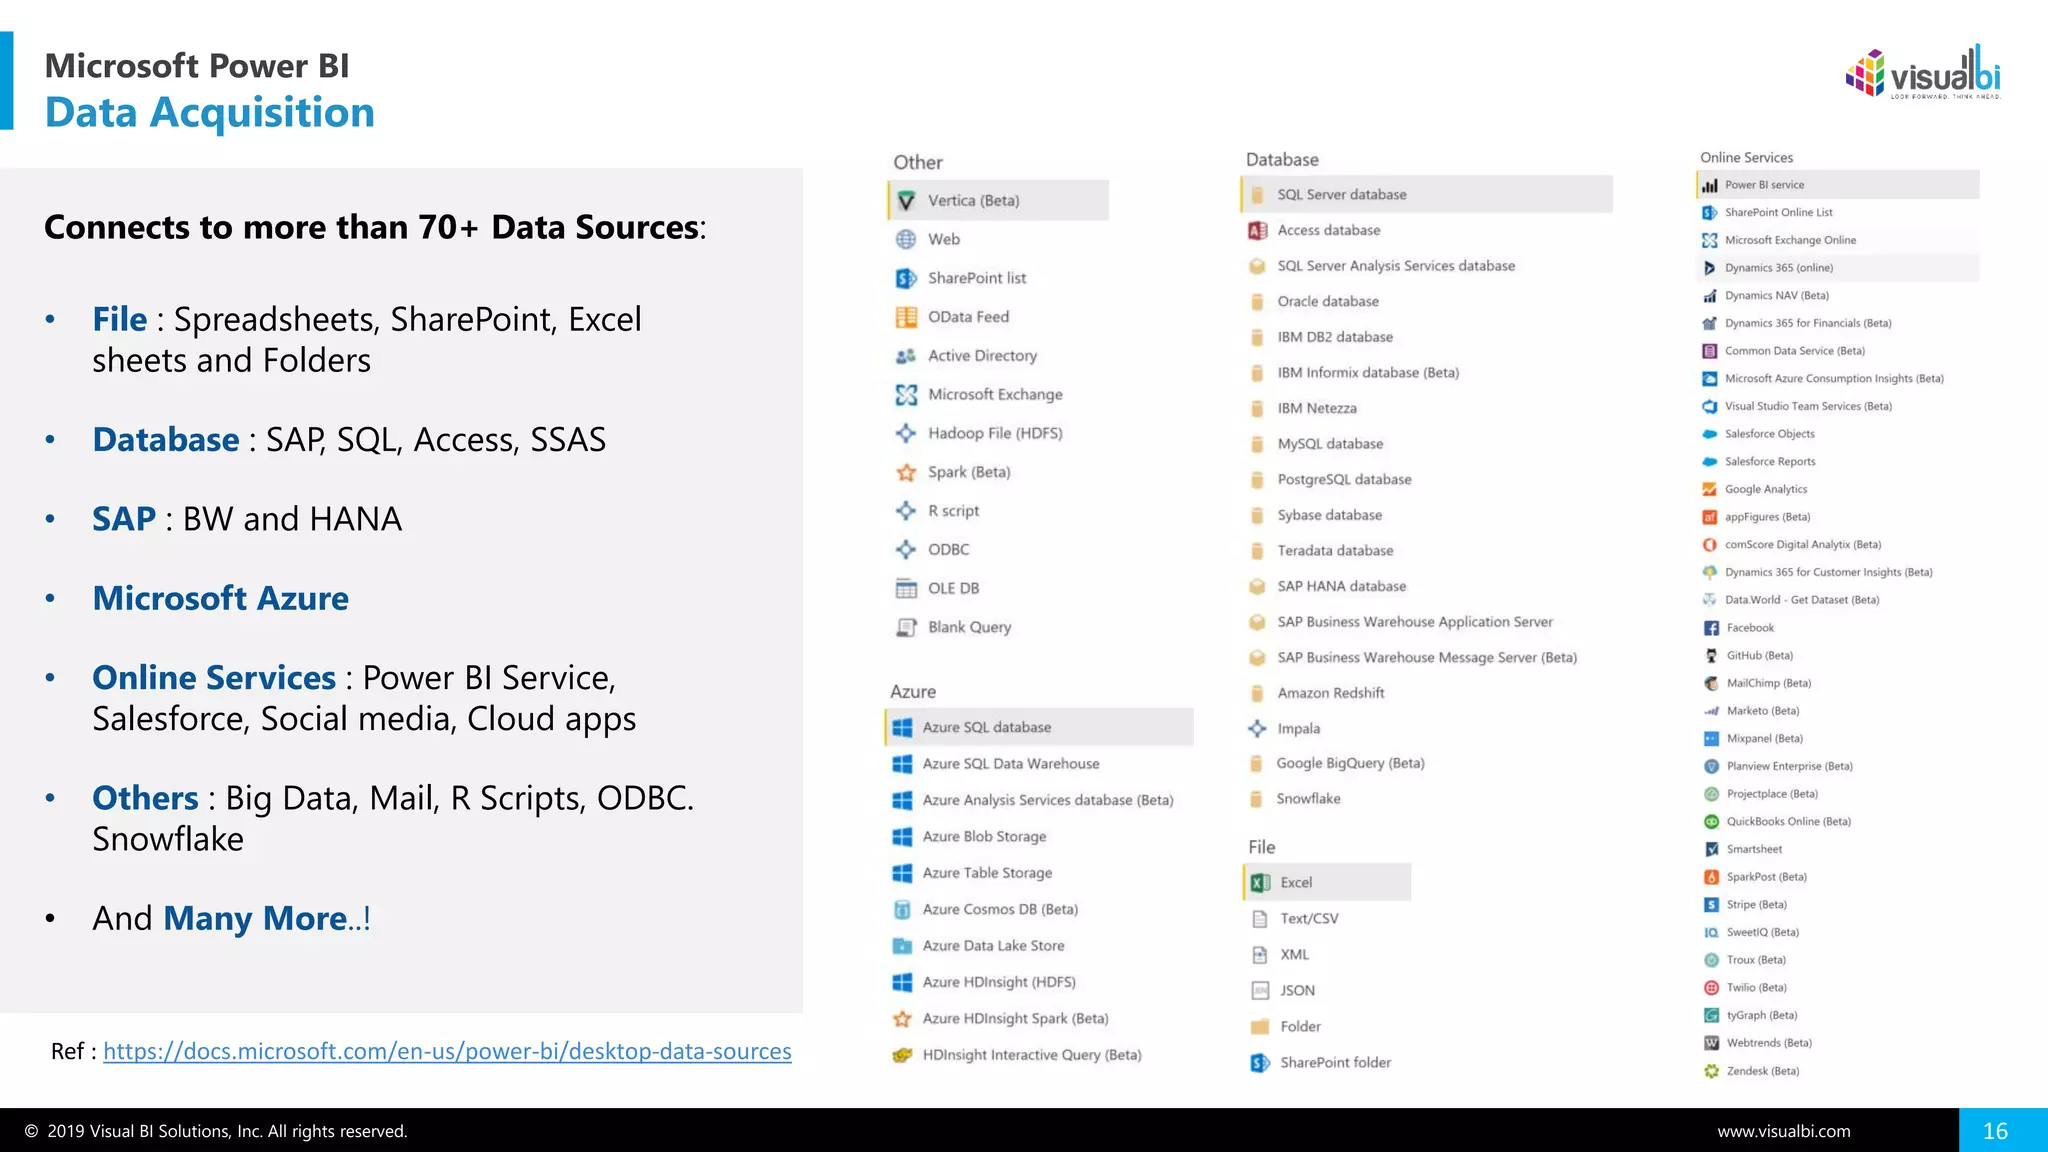Select the ODBC entry

[x=932, y=550]
